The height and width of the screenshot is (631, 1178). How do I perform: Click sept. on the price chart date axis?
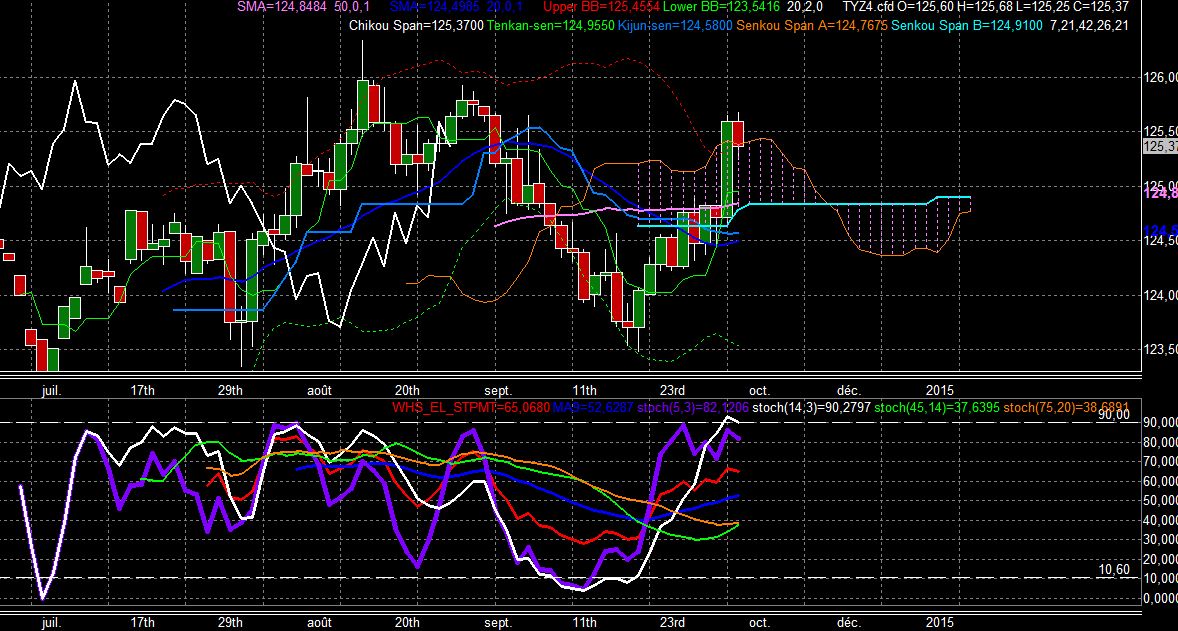click(x=498, y=390)
